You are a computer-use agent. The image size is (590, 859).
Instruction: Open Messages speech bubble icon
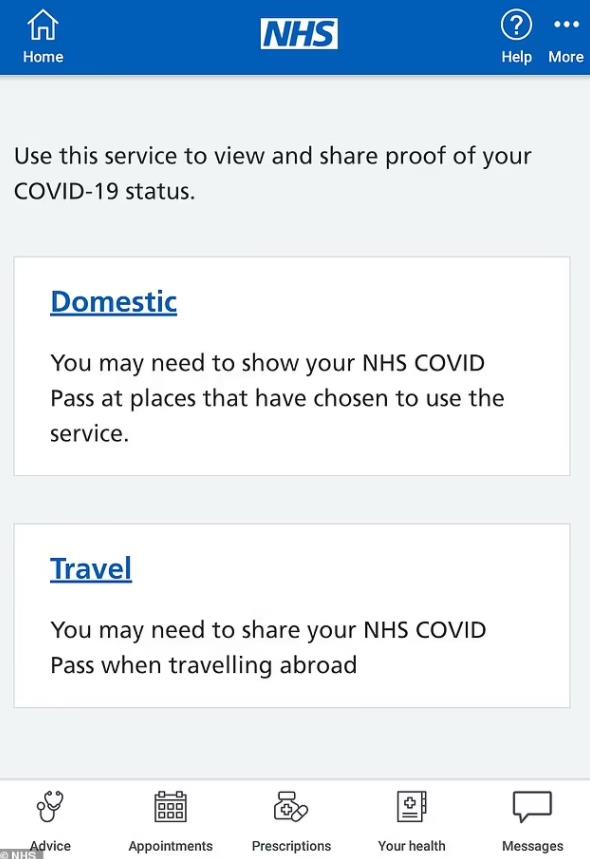[x=532, y=806]
